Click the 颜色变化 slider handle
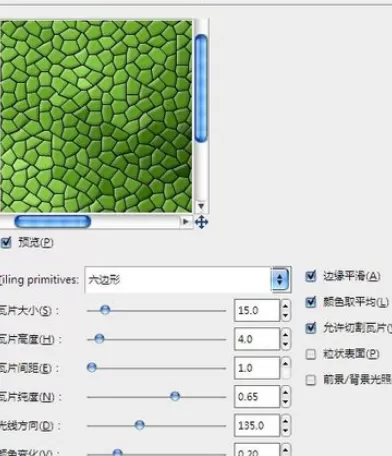This screenshot has width=392, height=456. [117, 452]
